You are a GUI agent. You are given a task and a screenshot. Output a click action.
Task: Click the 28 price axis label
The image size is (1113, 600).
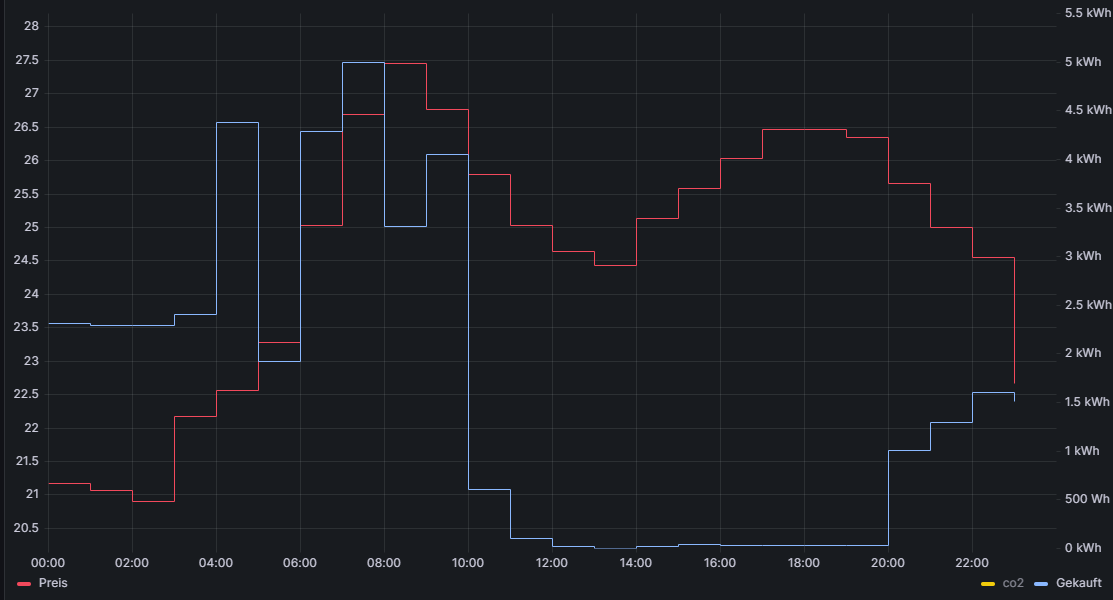[31, 26]
